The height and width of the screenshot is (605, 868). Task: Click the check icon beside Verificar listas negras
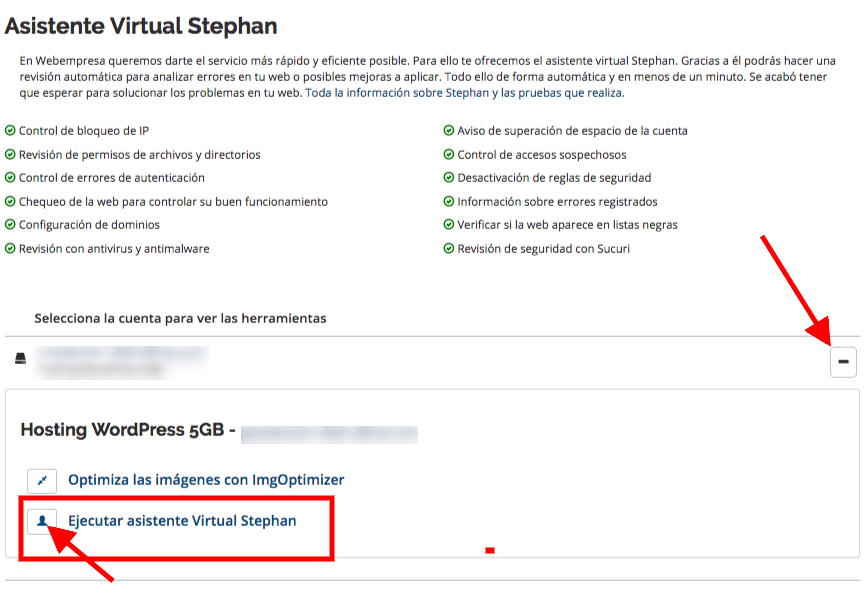click(x=451, y=225)
